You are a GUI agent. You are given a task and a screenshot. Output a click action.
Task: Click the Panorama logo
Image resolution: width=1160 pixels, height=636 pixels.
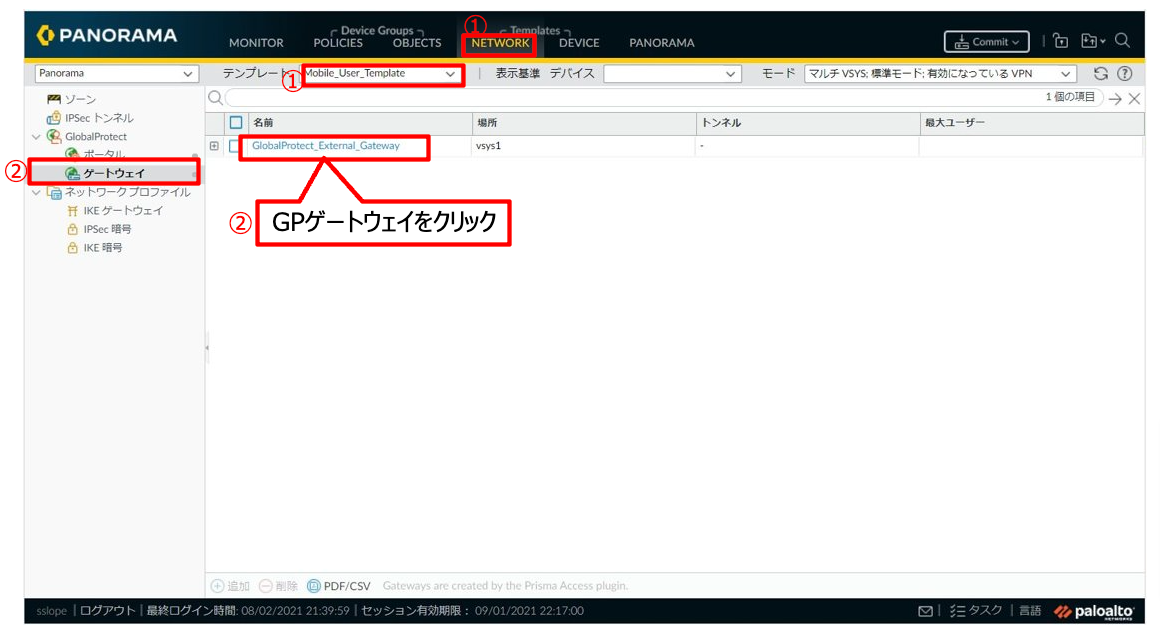coord(107,35)
